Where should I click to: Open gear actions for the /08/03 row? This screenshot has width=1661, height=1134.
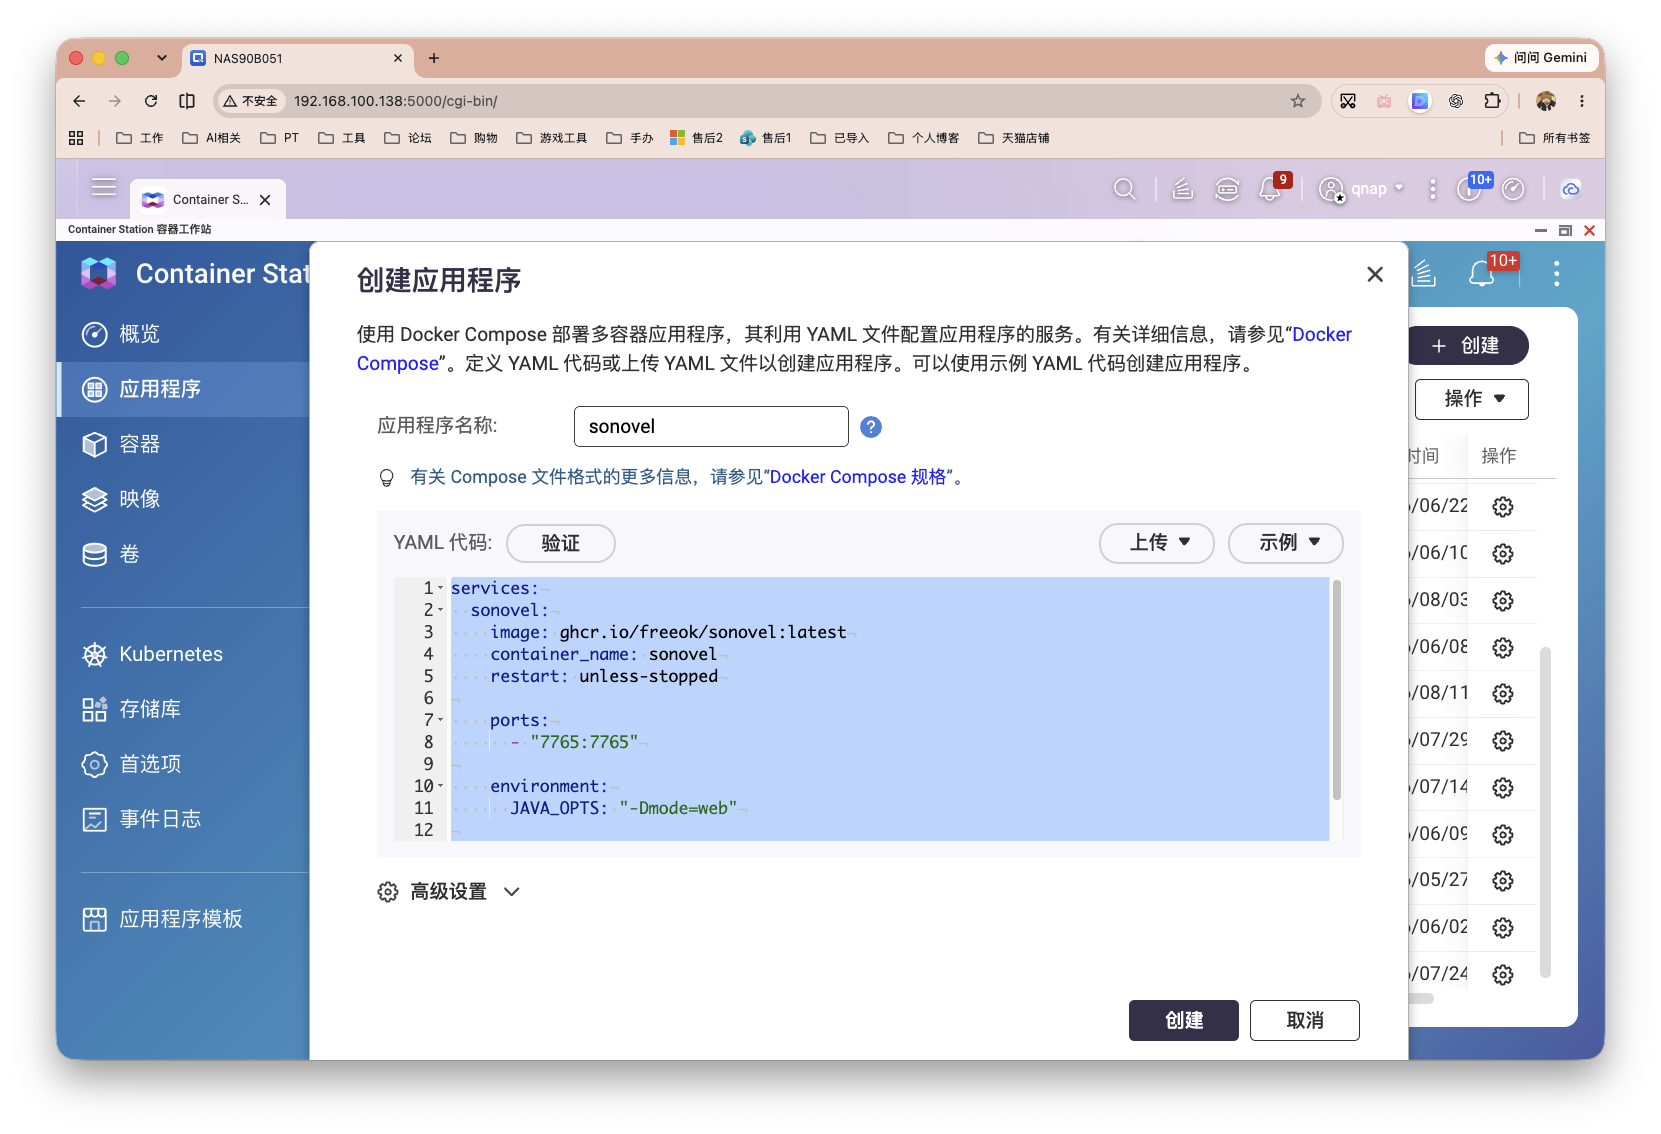[1502, 601]
